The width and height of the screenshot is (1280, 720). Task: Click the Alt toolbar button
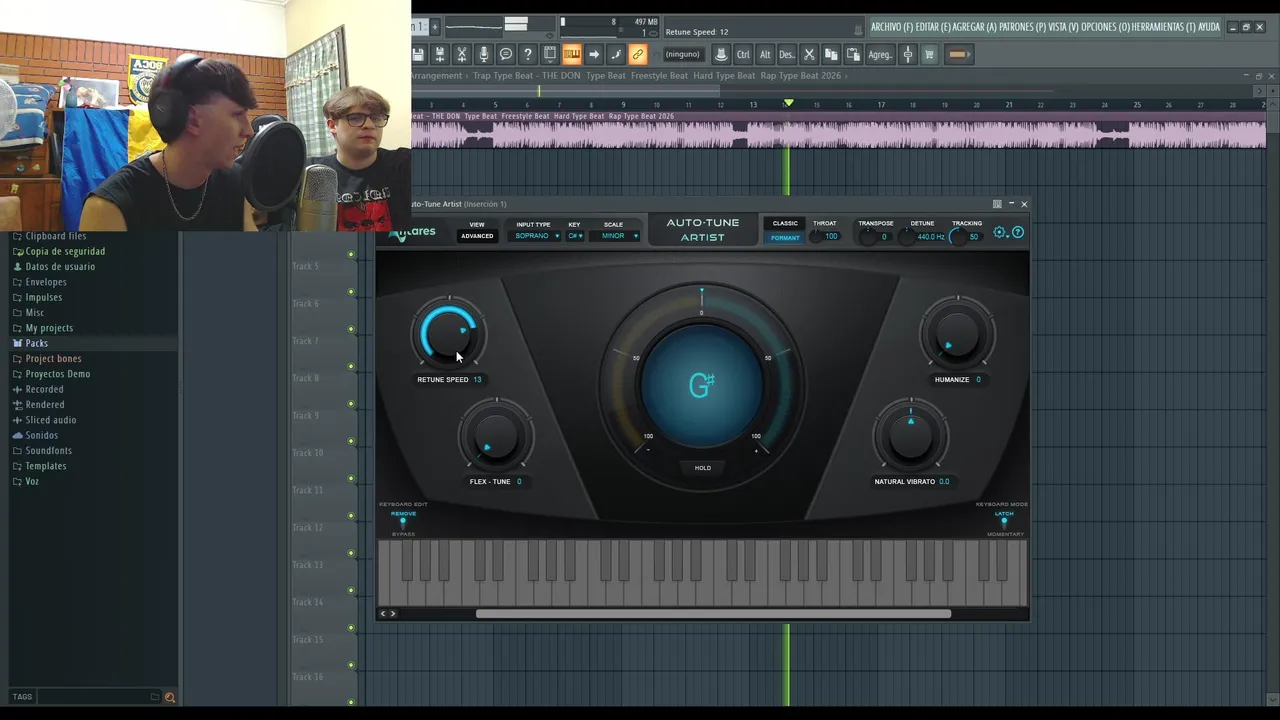765,54
